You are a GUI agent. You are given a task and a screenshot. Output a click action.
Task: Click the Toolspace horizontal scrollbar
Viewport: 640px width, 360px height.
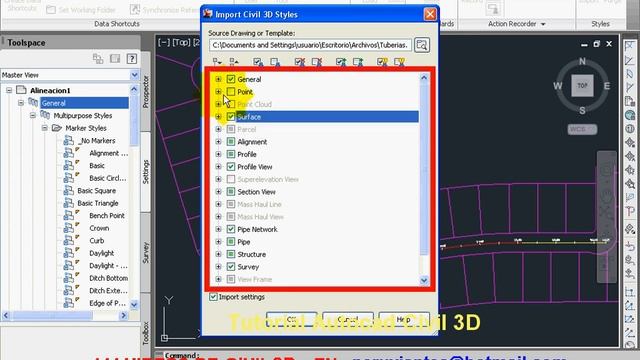(52, 316)
